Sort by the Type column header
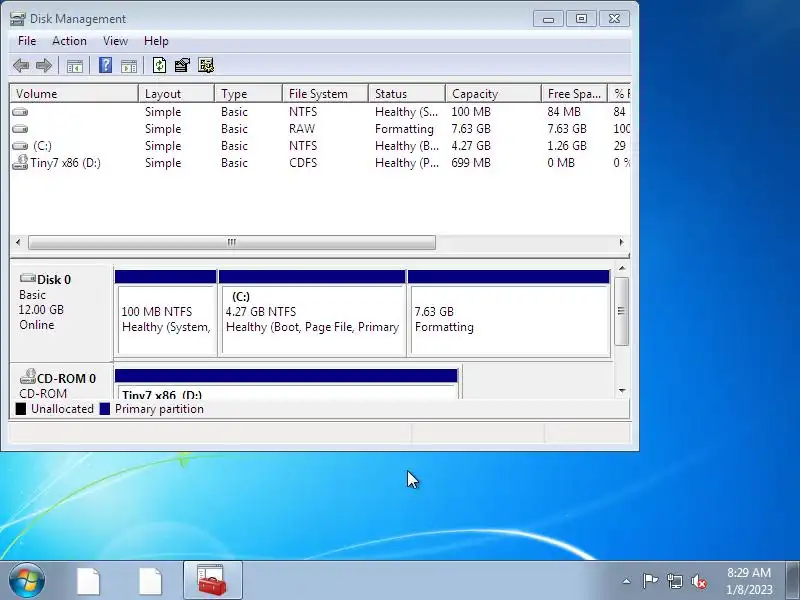This screenshot has height=600, width=800. point(248,94)
